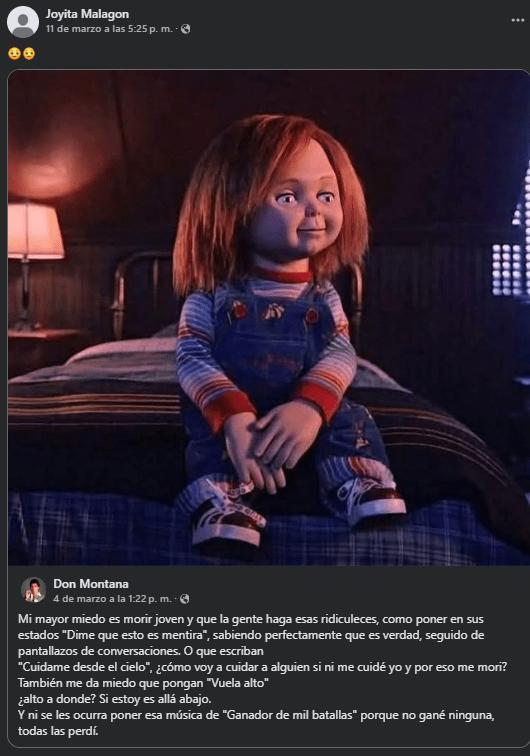Click the line starting 'estados "Dime que esto'
530x756 pixels.
click(251, 635)
